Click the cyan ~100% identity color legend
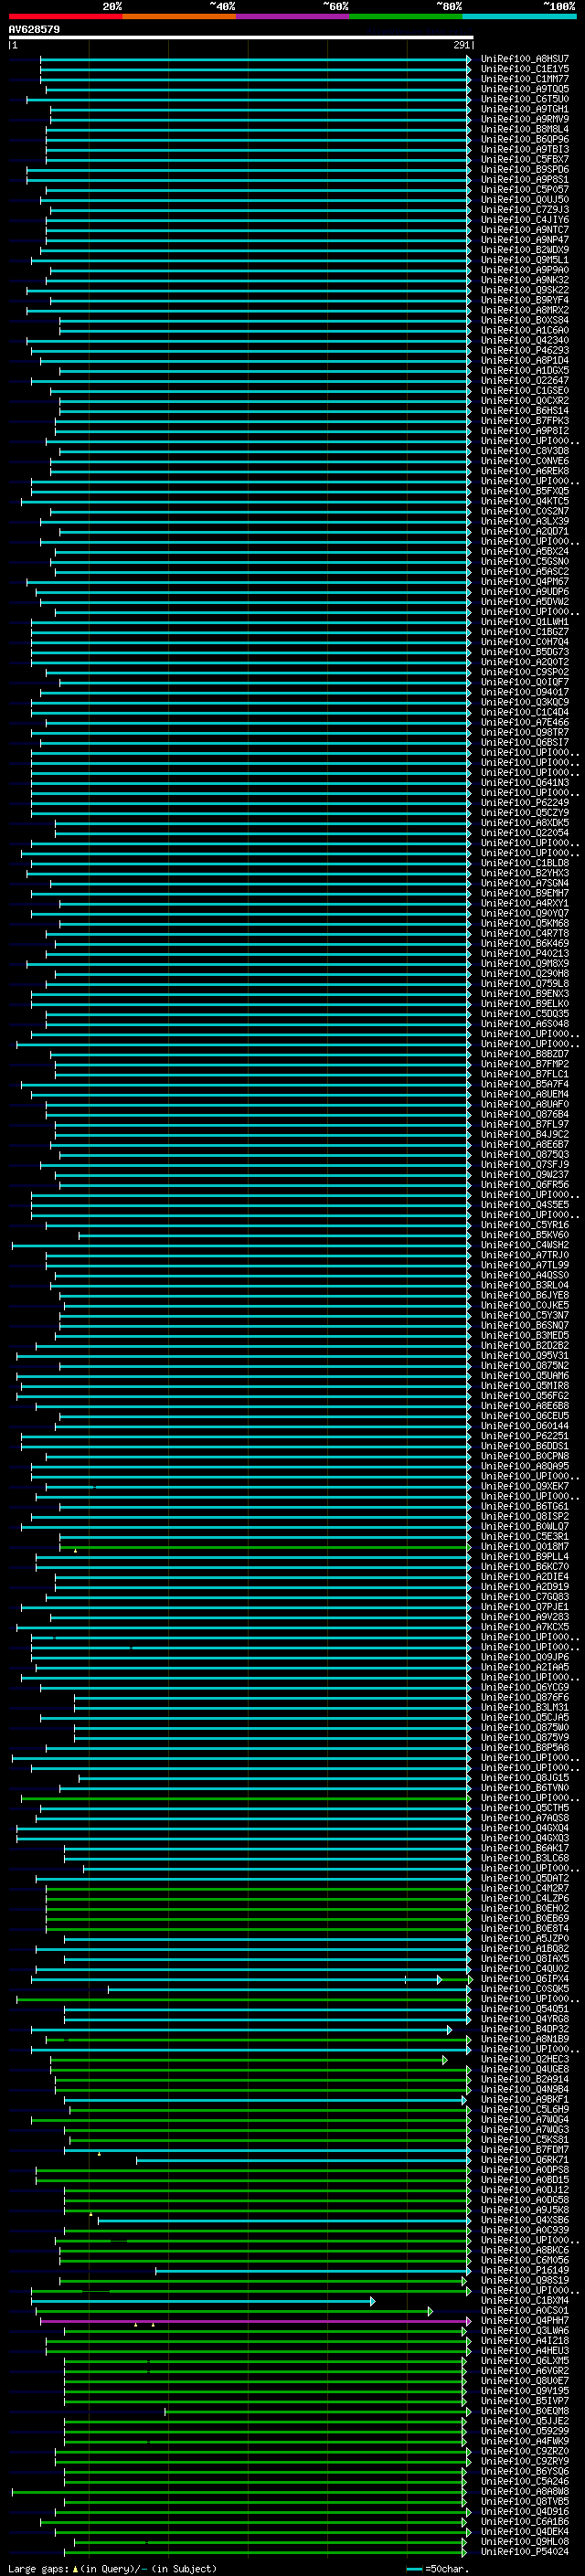 (519, 16)
